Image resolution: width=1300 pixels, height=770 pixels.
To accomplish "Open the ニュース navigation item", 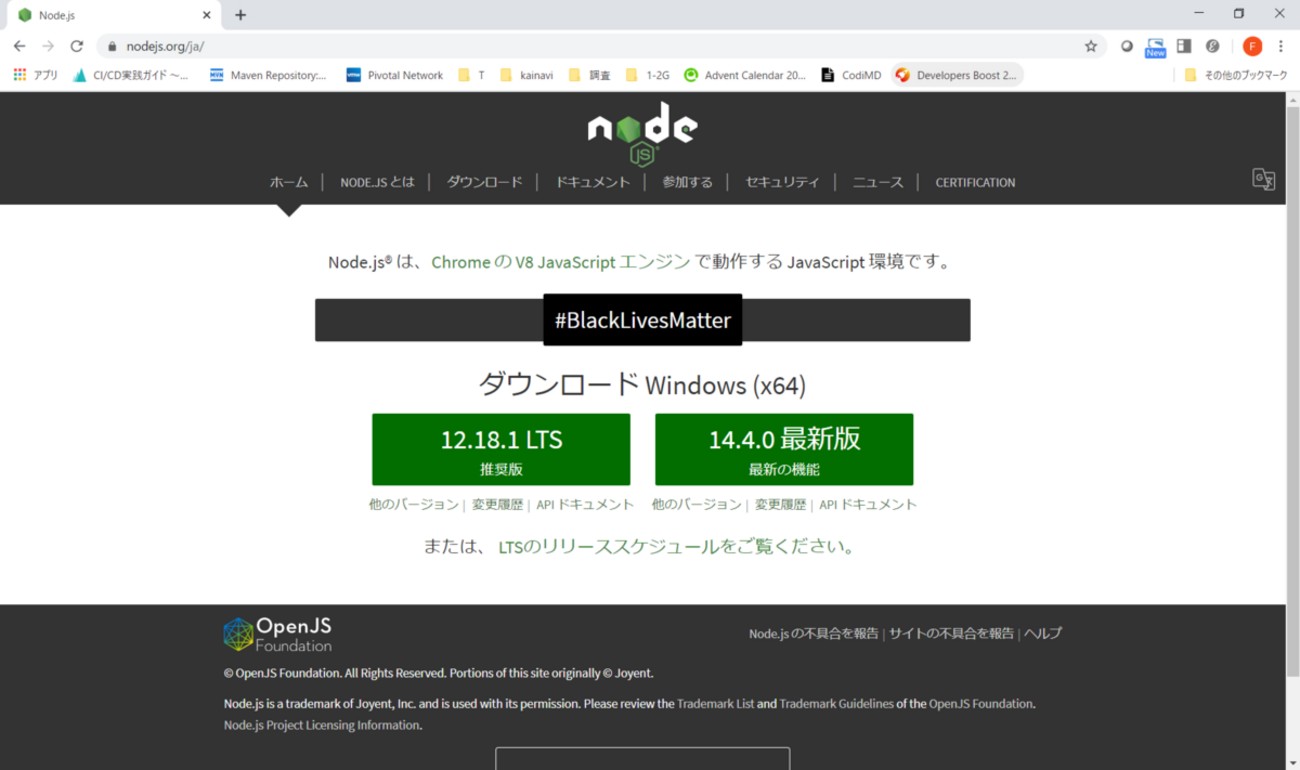I will click(x=878, y=182).
